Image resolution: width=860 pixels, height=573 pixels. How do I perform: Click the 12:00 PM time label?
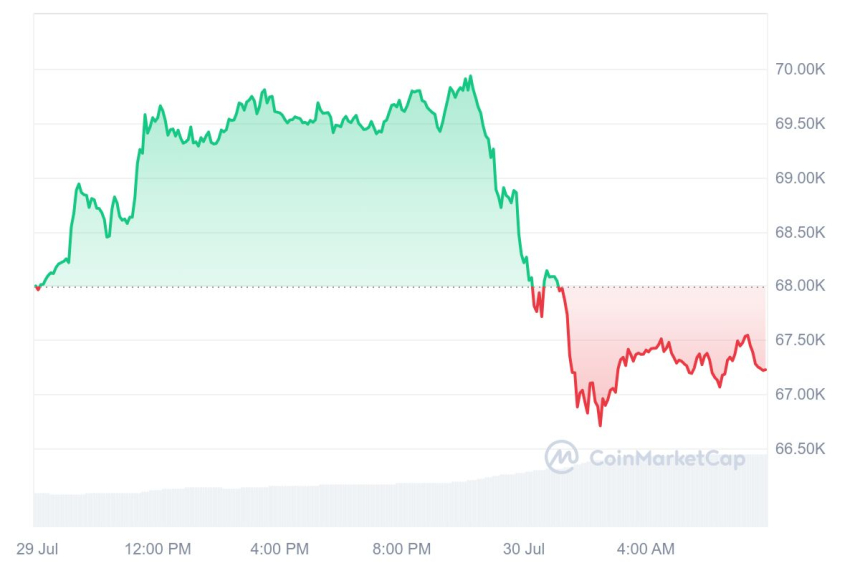tap(158, 548)
